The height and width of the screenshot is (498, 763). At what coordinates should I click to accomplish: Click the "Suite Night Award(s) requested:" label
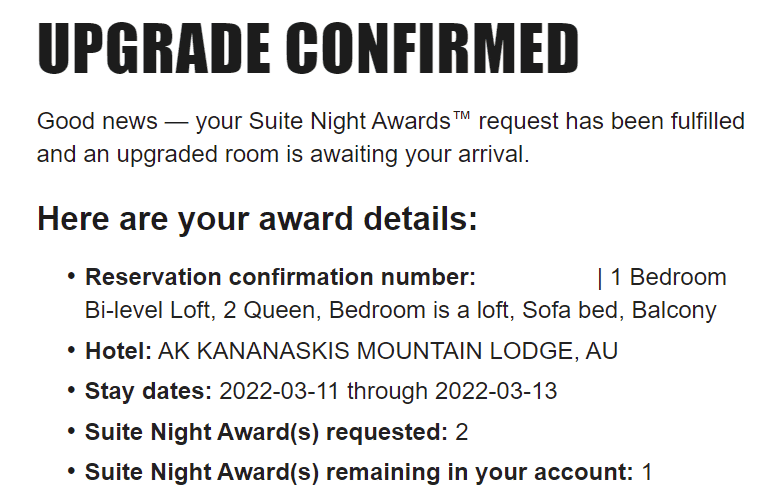266,432
